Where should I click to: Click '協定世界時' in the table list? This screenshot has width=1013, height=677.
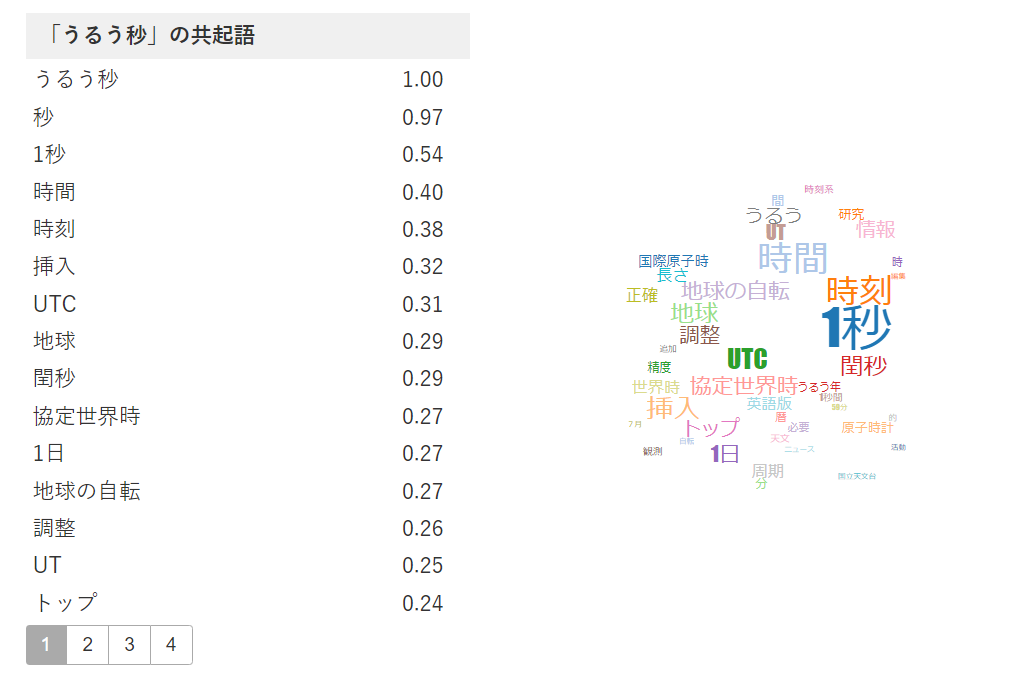point(86,416)
